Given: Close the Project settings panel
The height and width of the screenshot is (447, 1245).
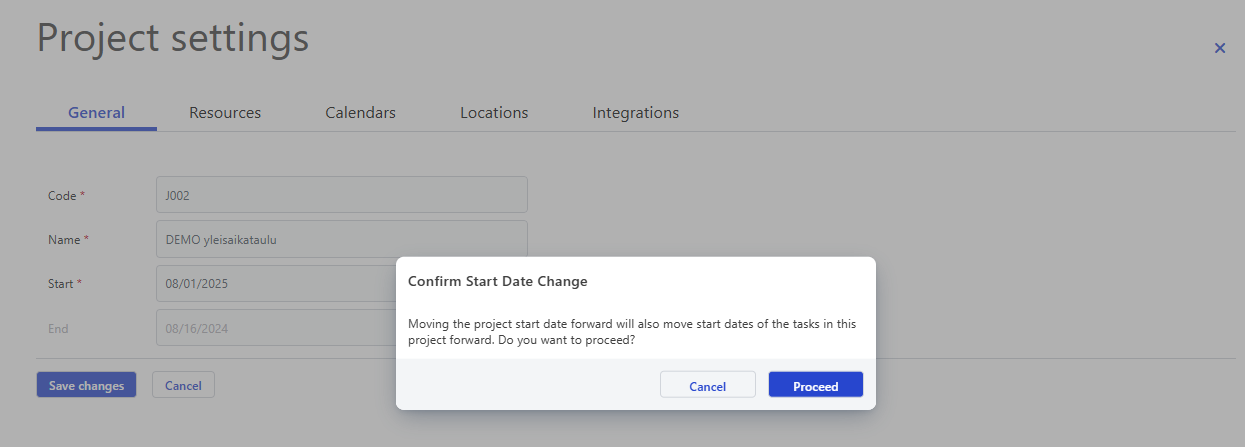Looking at the screenshot, I should point(1219,48).
